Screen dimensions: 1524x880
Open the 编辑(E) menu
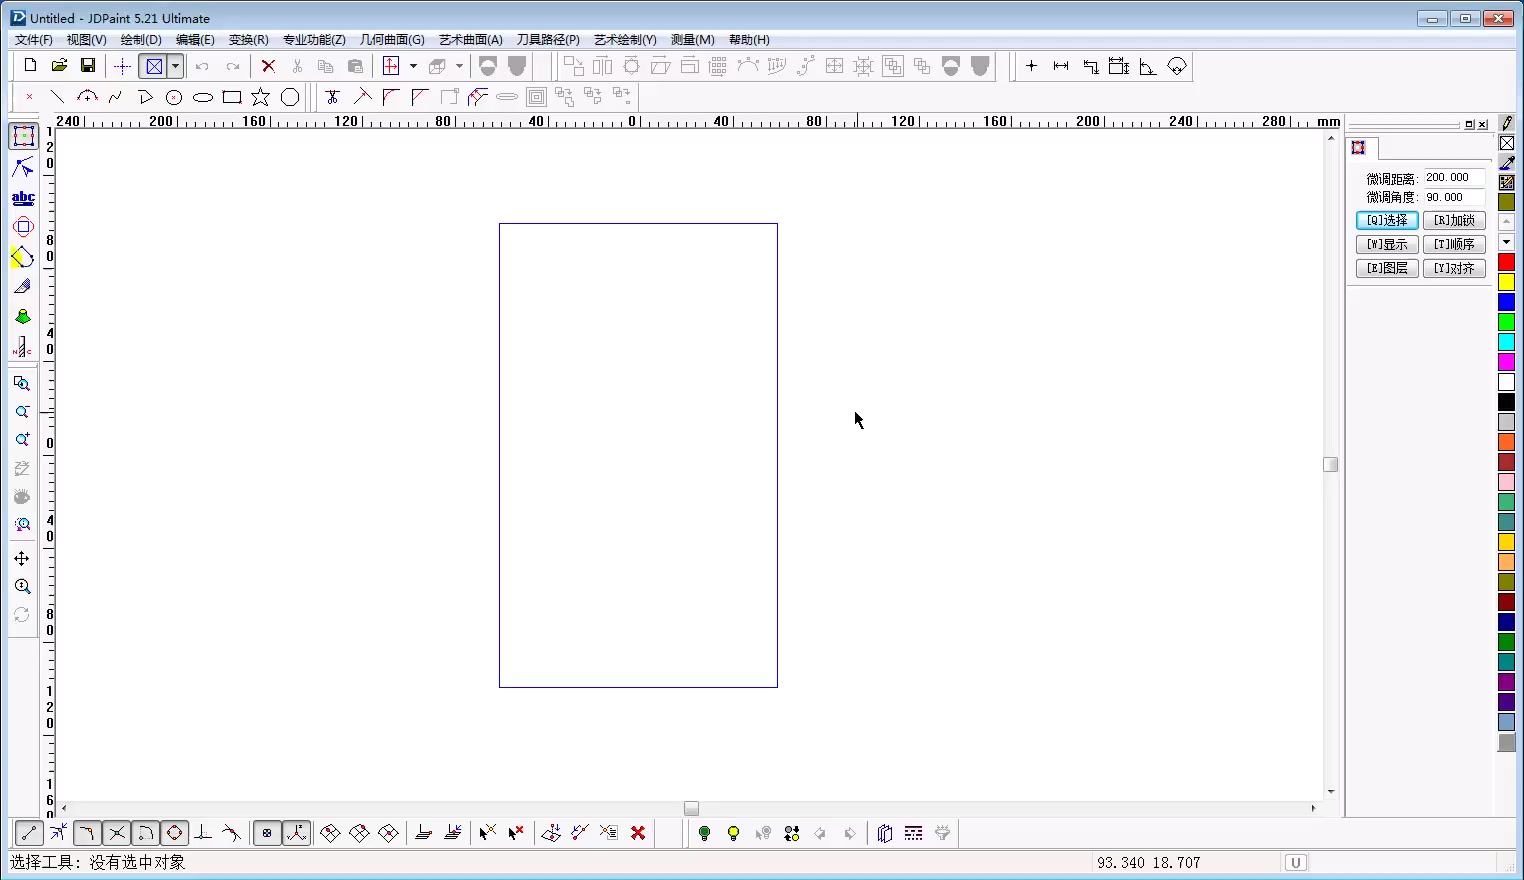click(x=195, y=40)
